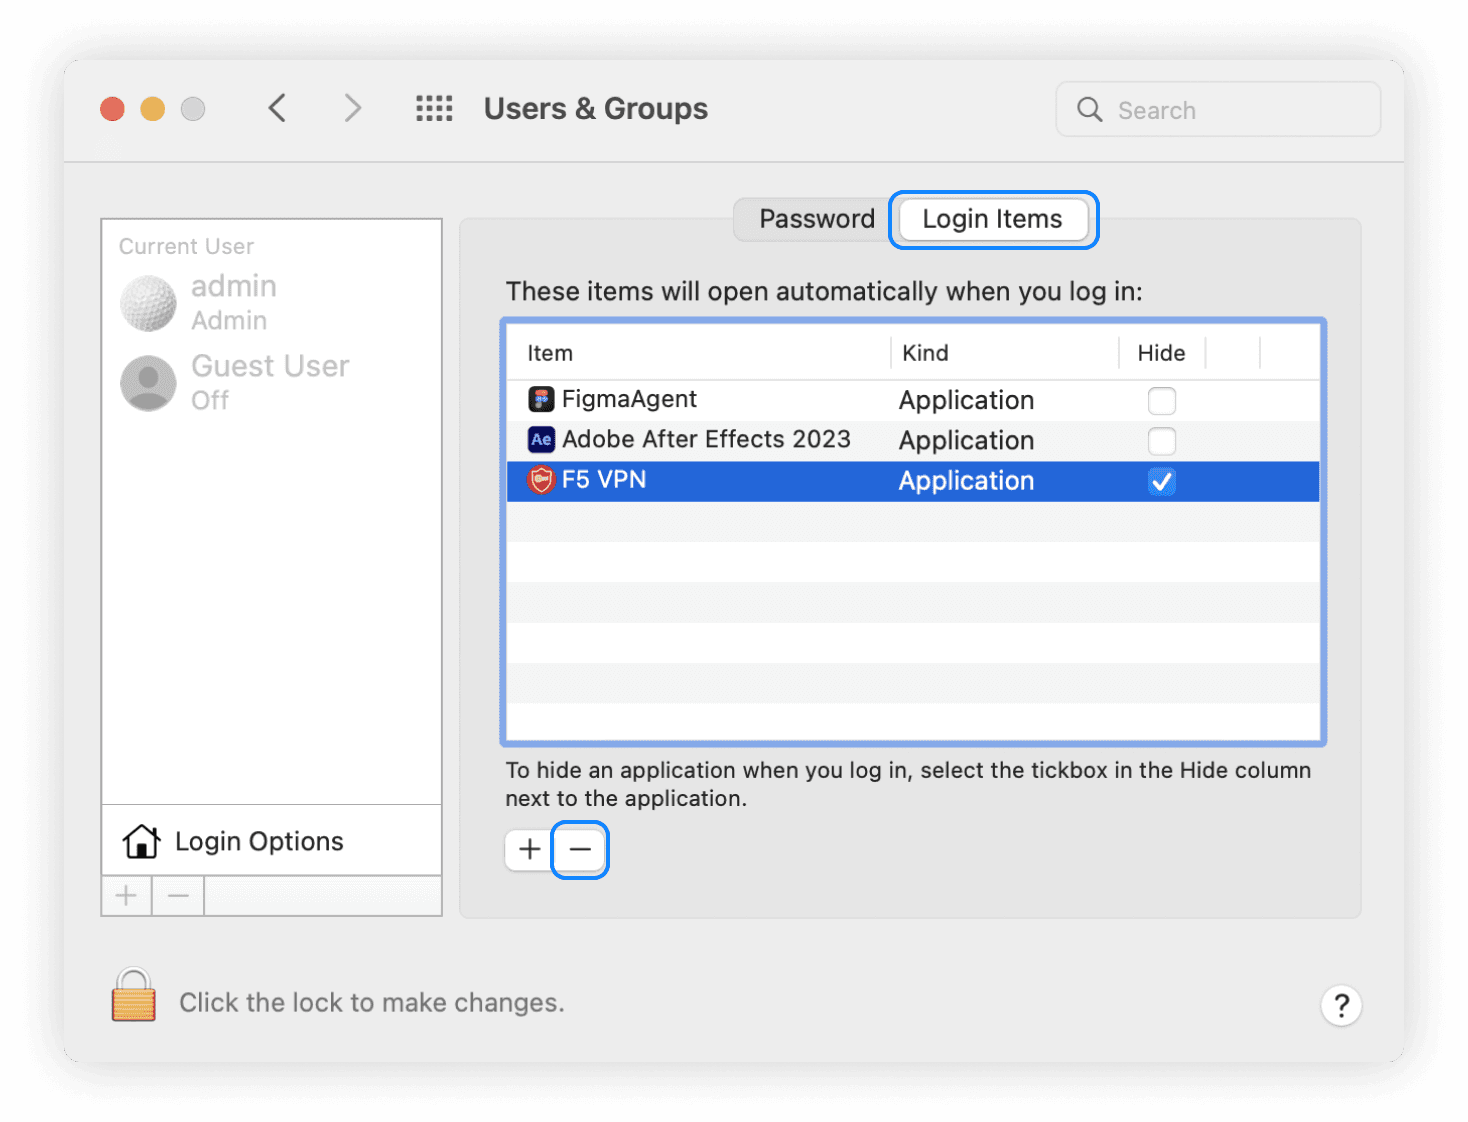Add a login item with the plus button
The image size is (1468, 1122).
(x=529, y=850)
